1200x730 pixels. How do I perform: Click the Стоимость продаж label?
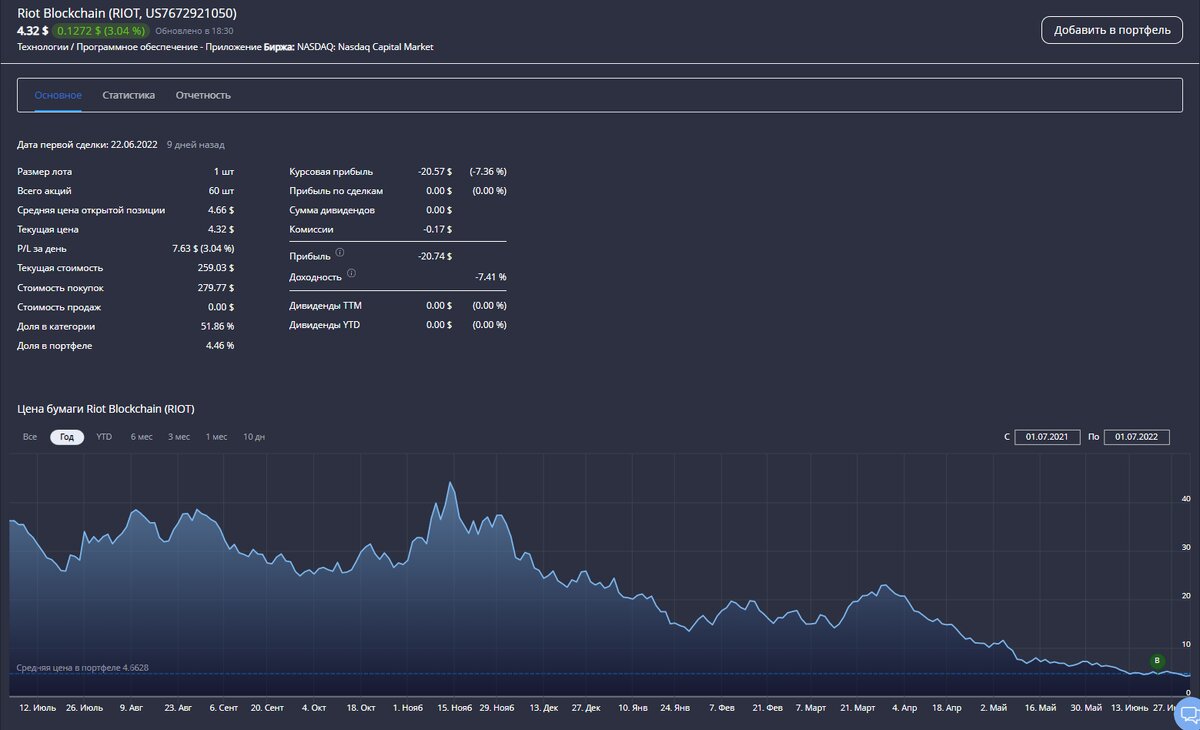[59, 307]
